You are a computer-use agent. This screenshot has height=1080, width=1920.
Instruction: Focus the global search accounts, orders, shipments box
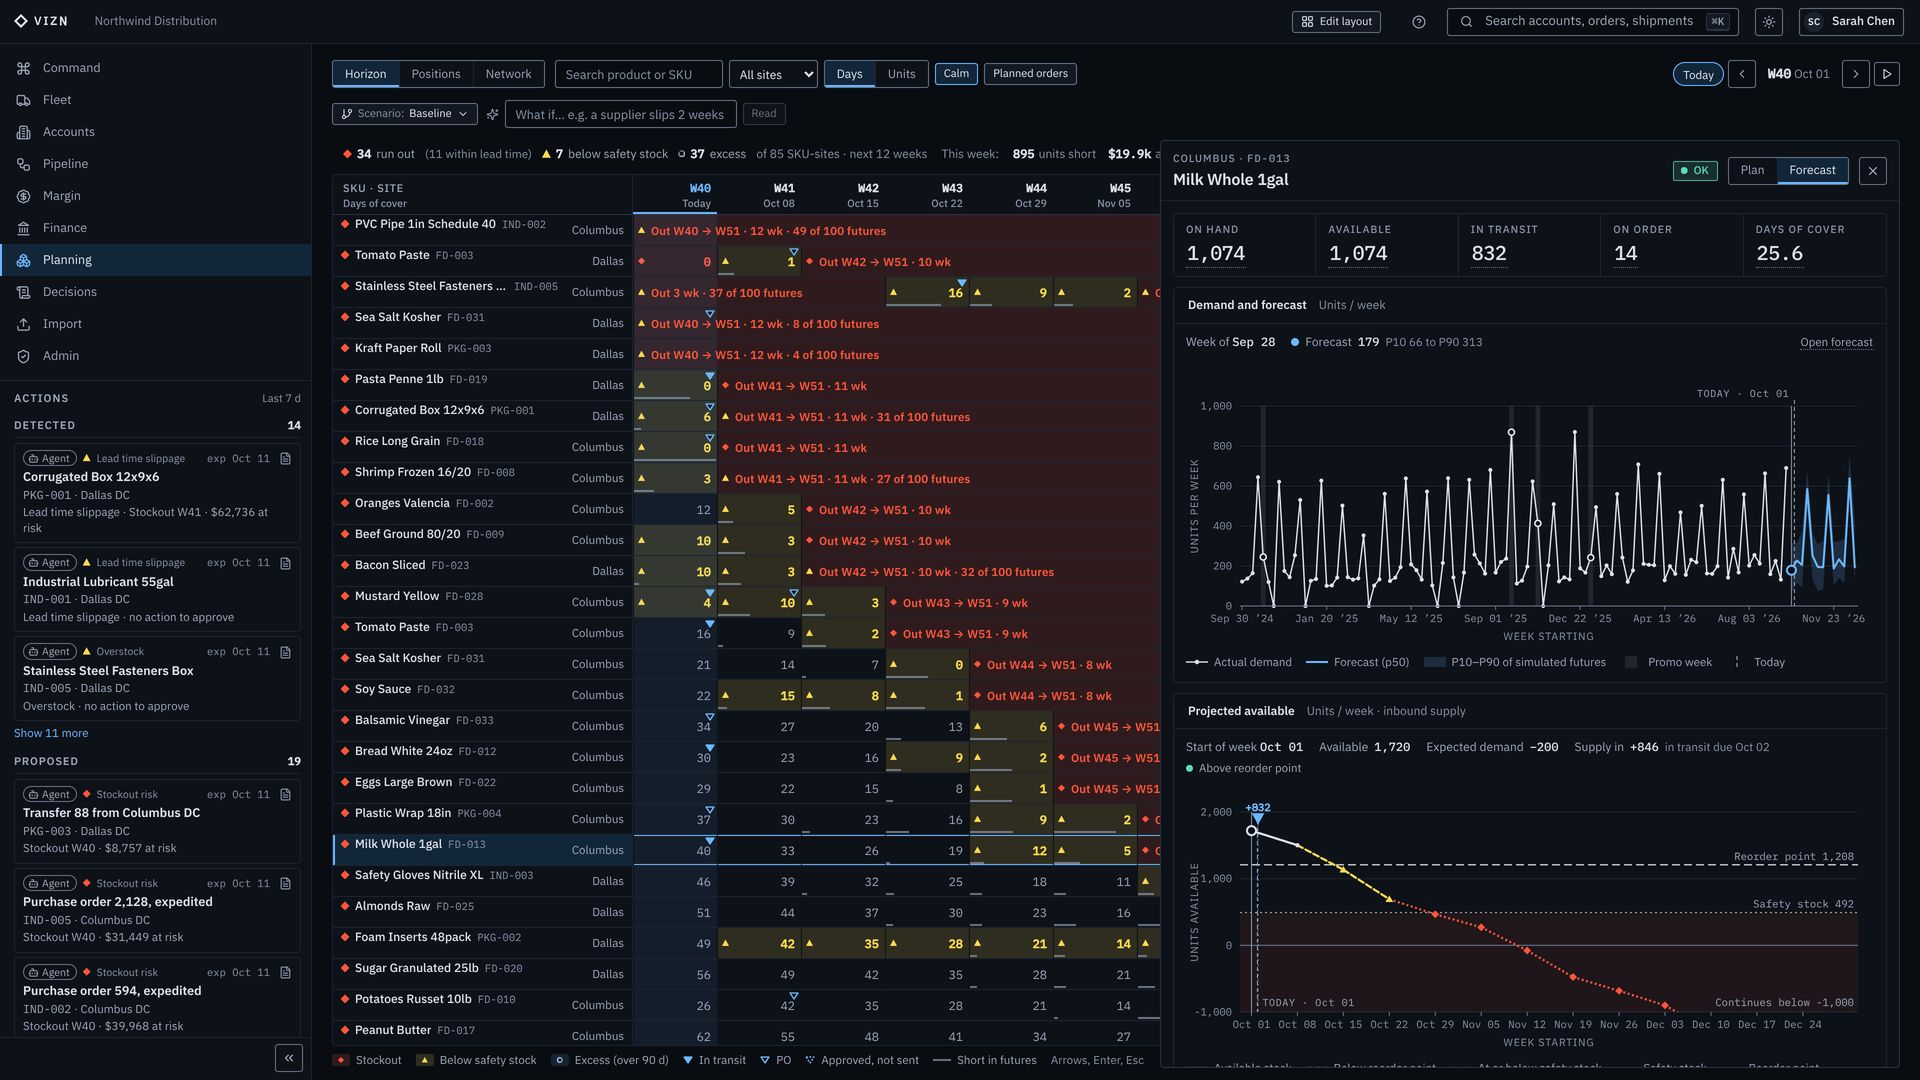[1592, 22]
